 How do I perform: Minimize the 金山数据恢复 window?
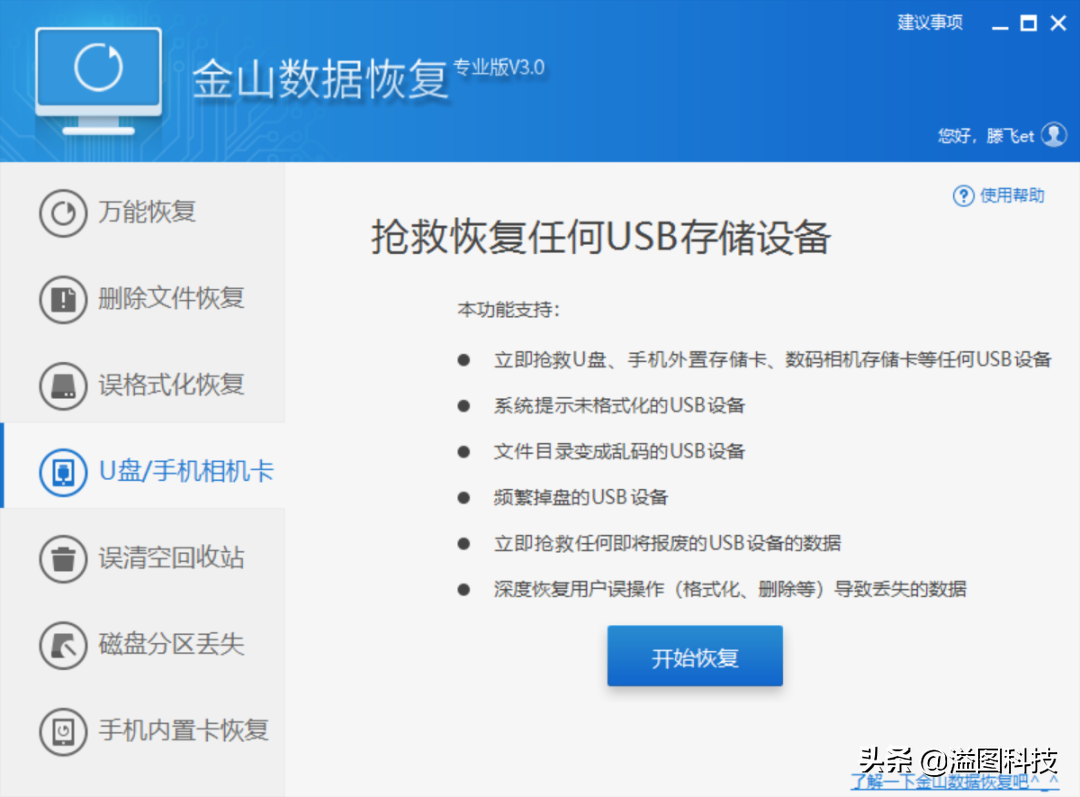[996, 24]
